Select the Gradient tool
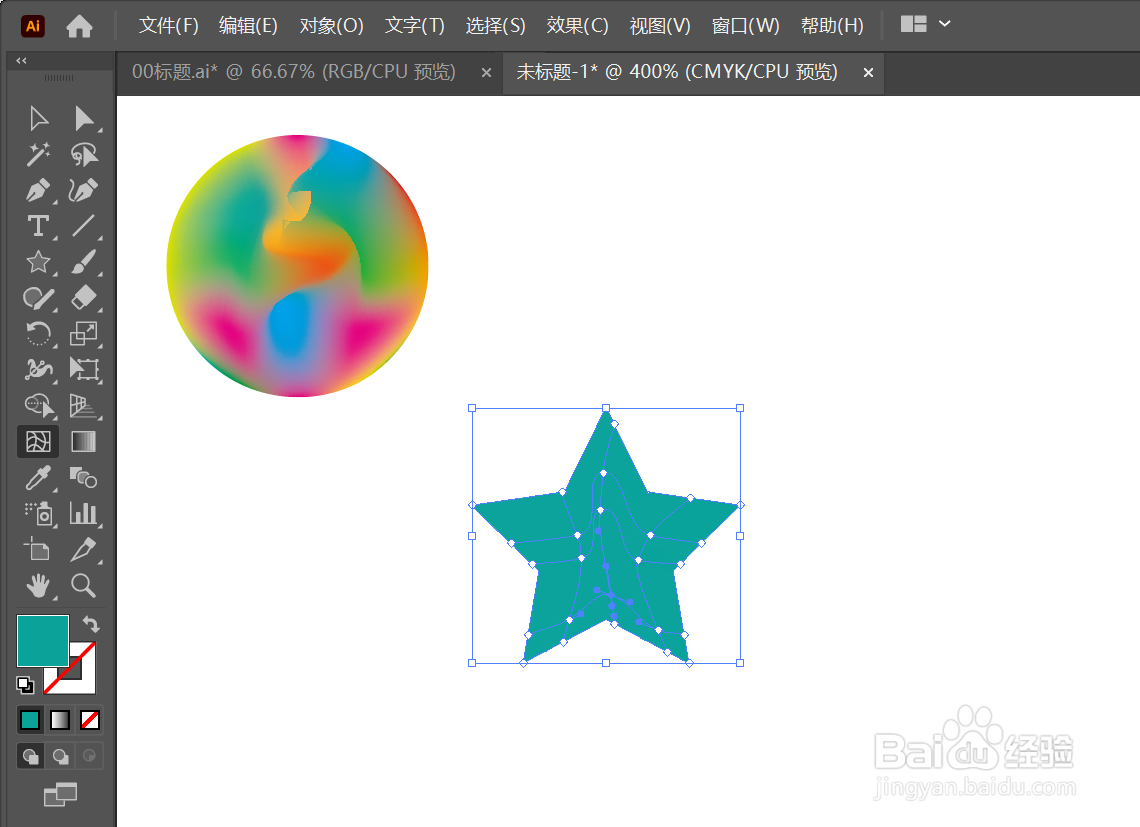Screen dimensions: 1140x827 [x=84, y=442]
